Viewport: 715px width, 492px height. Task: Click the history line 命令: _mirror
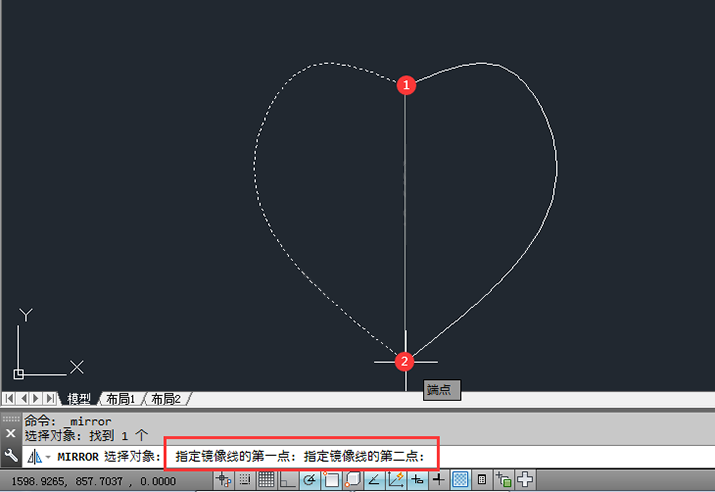coord(67,421)
